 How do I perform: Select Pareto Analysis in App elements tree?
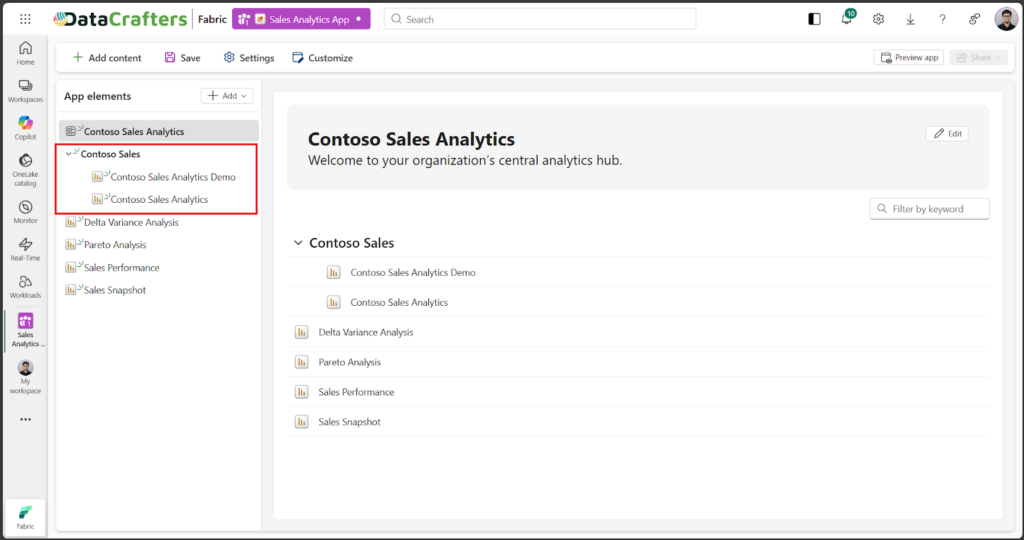114,245
